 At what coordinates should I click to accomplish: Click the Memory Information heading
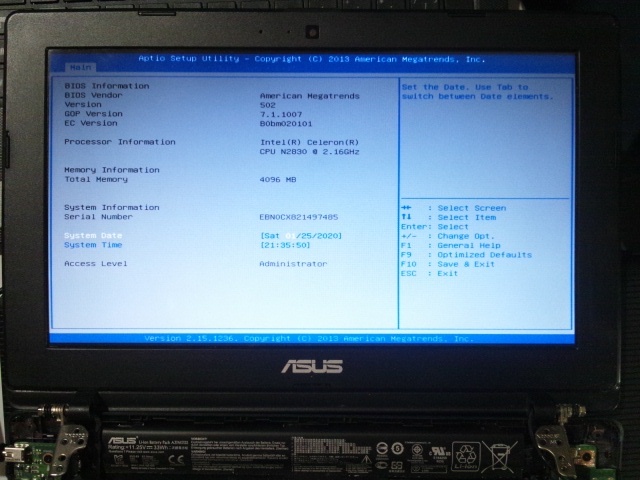(x=112, y=170)
